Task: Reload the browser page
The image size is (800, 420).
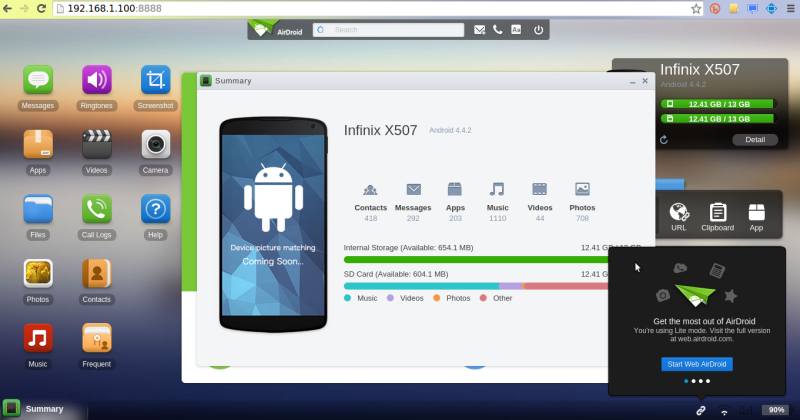Action: coord(41,8)
